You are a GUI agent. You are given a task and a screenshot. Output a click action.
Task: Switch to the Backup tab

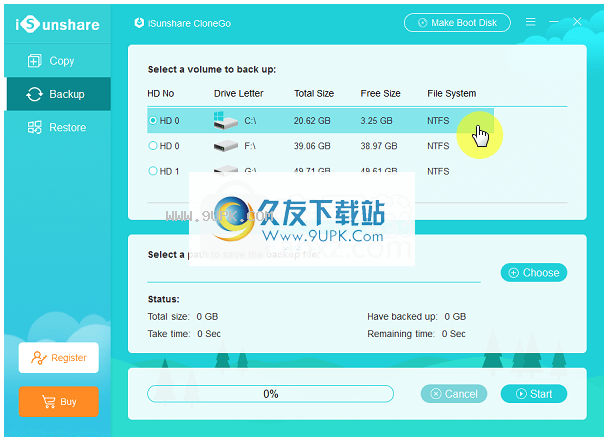[x=58, y=94]
